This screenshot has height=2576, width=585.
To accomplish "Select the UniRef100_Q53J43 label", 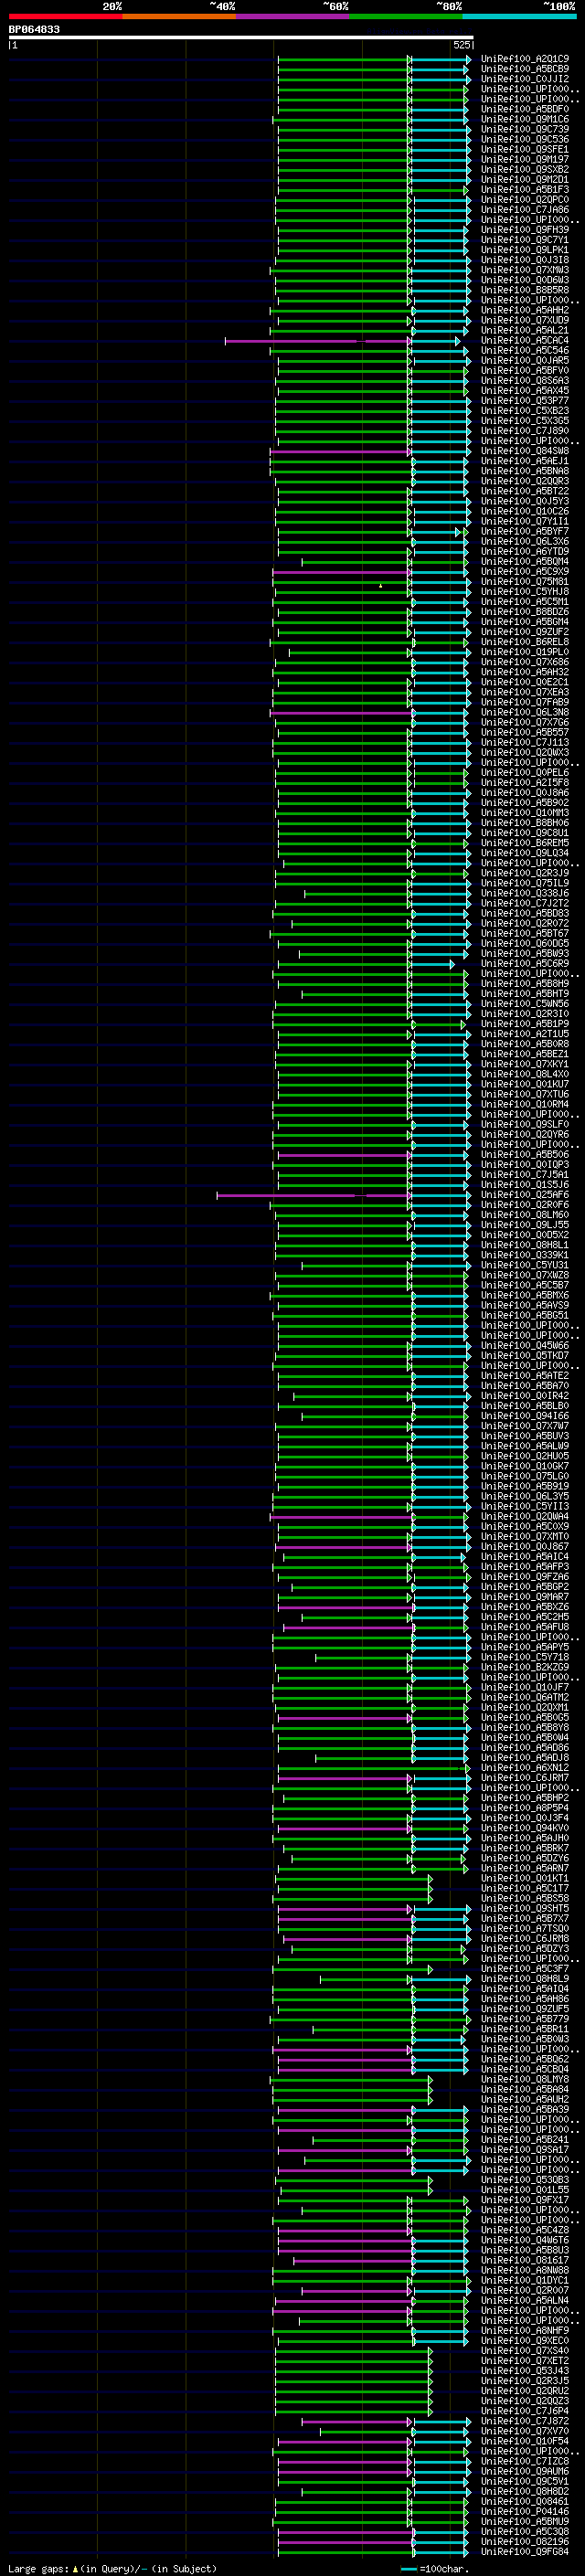I will click(x=525, y=2370).
